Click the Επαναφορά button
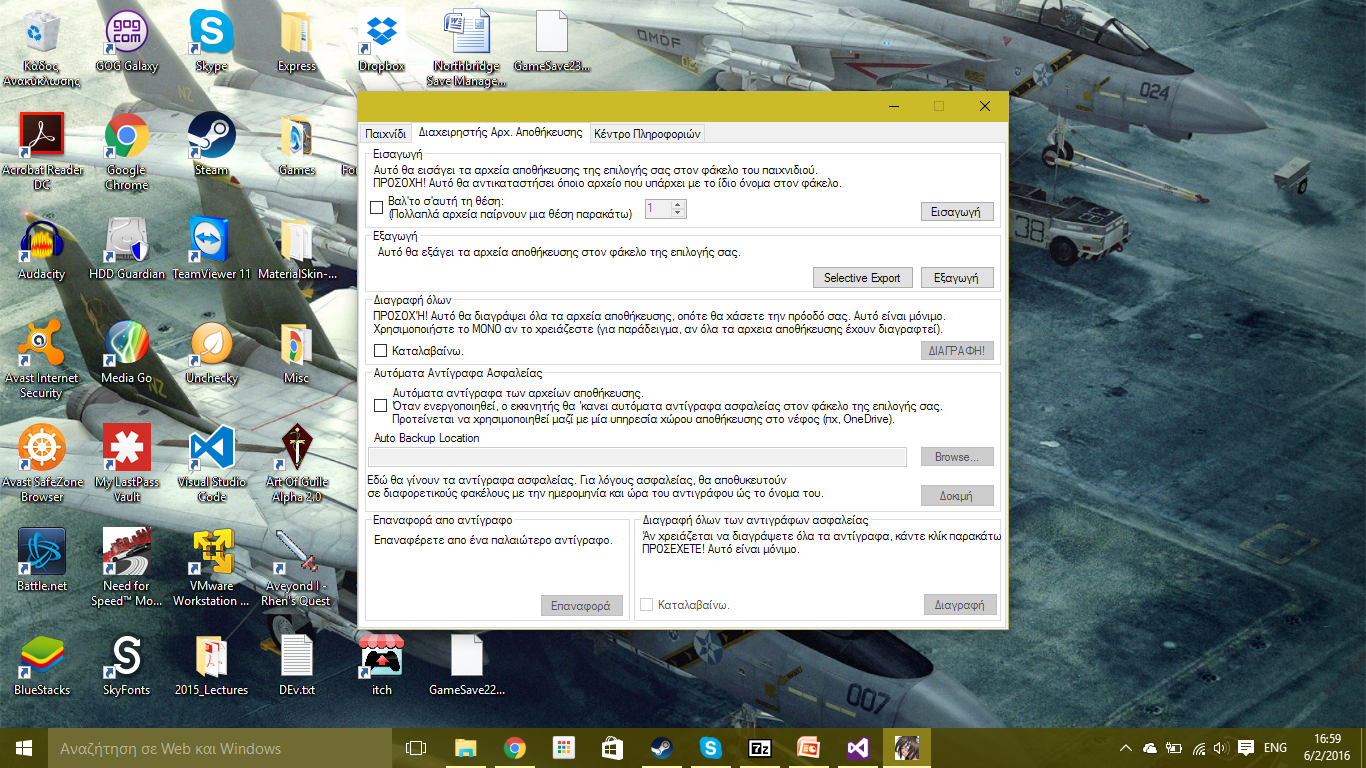This screenshot has width=1366, height=768. (581, 606)
